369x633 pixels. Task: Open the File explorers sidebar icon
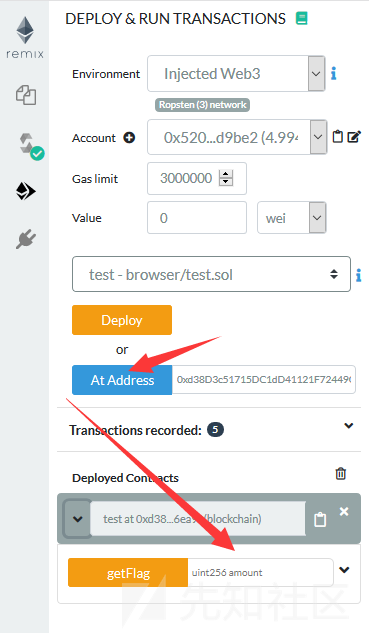26,95
